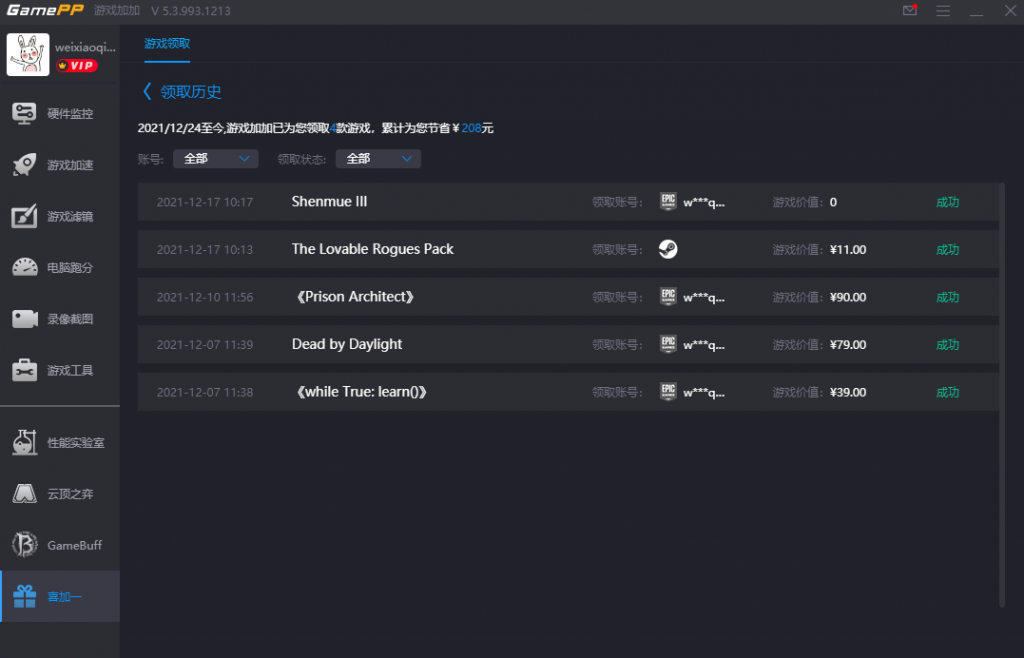
Task: Switch to the 游戏领取 tab
Action: pos(167,44)
